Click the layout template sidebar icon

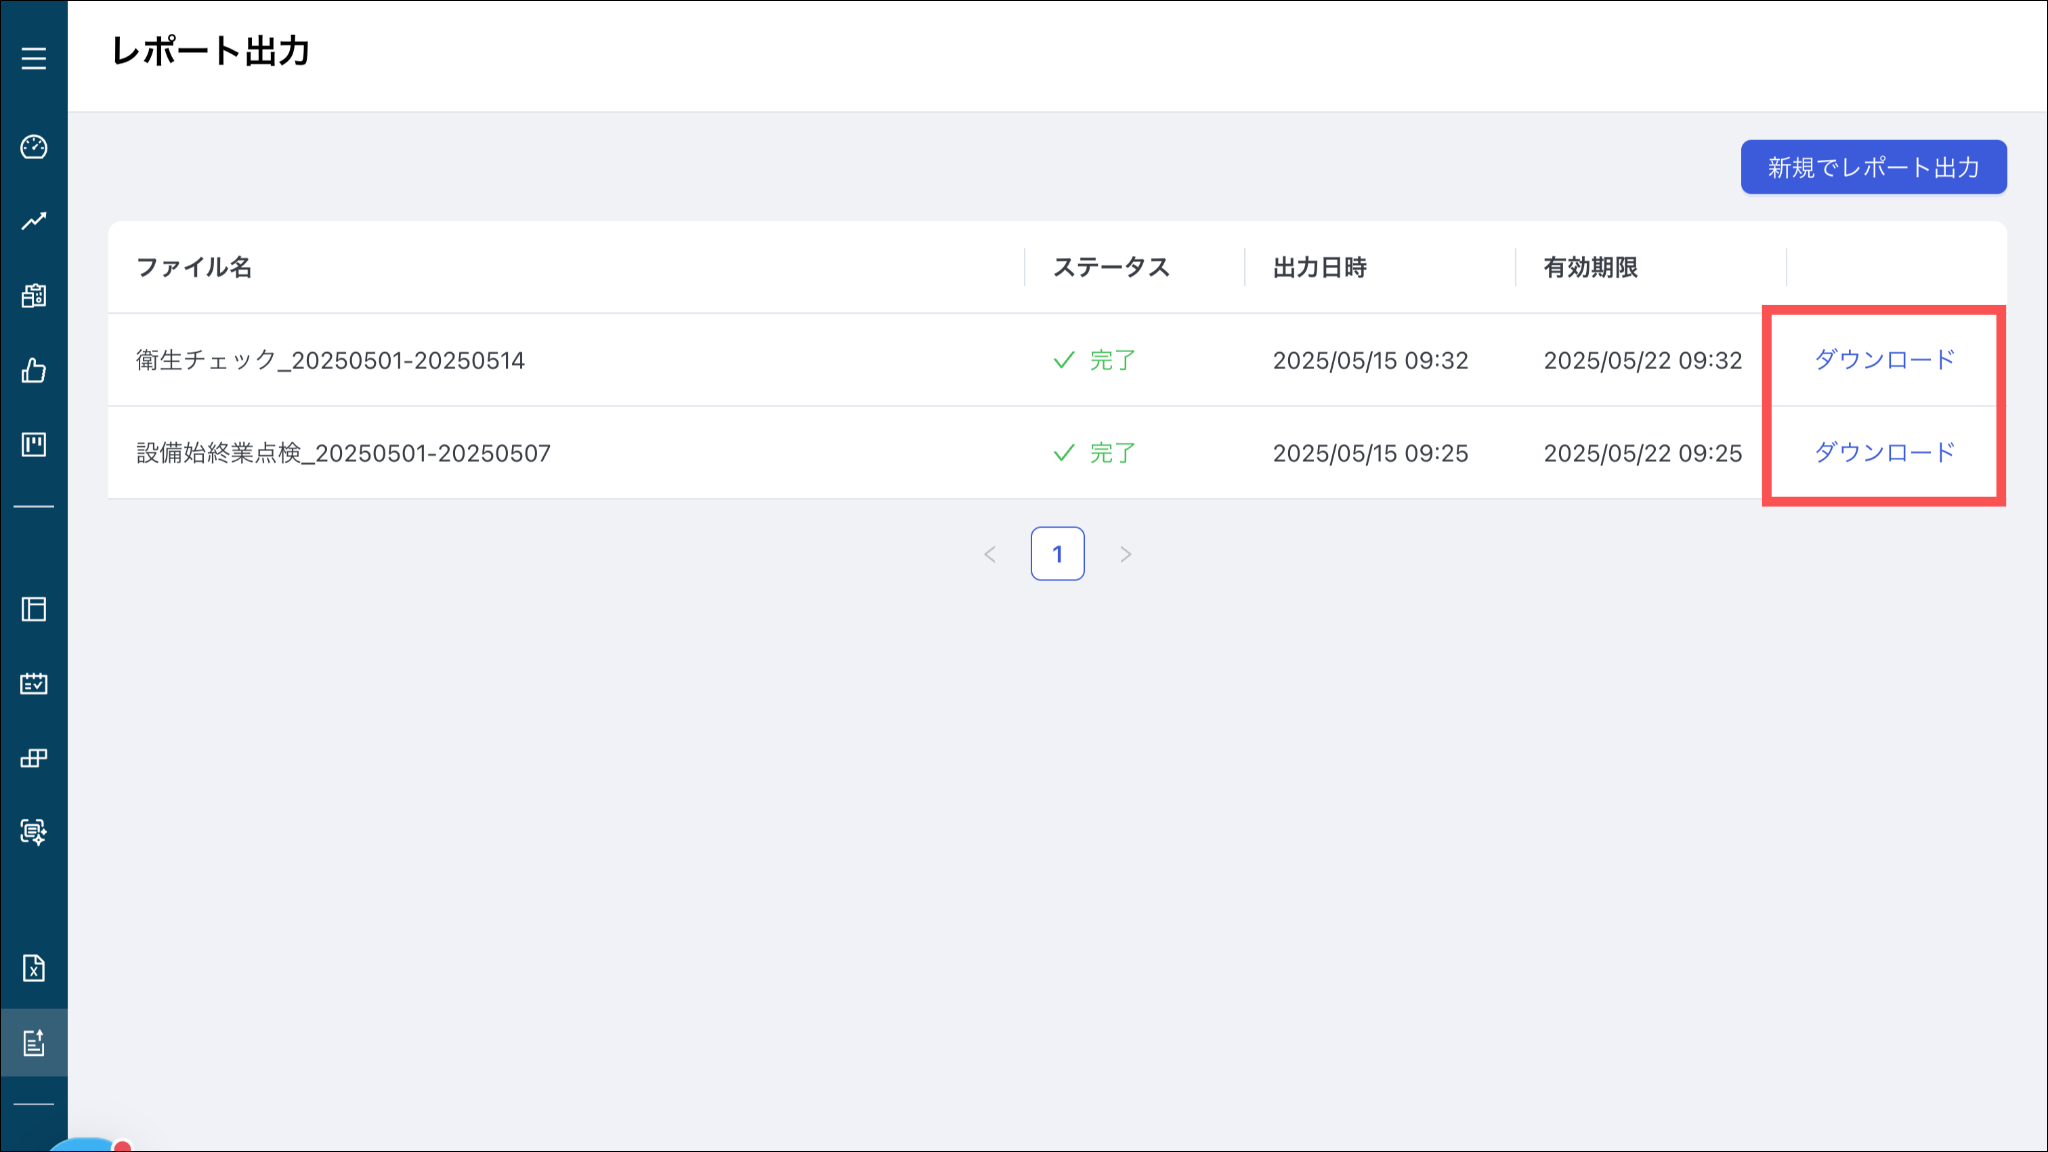pos(34,609)
